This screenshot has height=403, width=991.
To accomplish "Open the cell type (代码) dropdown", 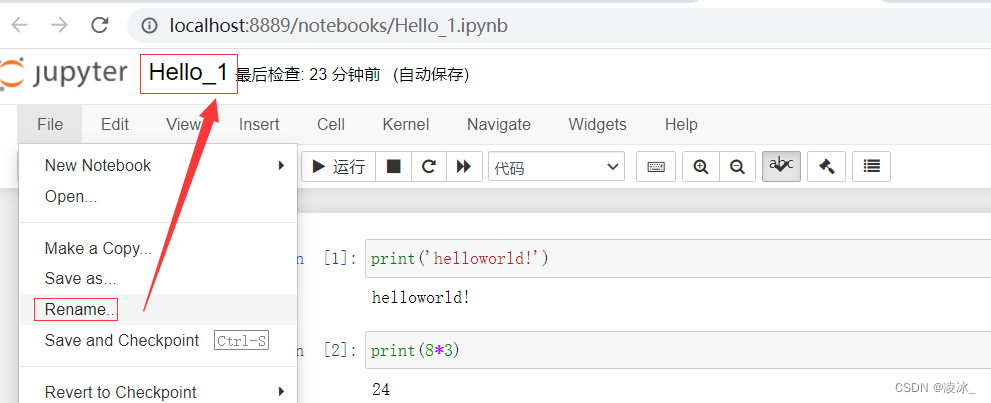I will coord(556,167).
